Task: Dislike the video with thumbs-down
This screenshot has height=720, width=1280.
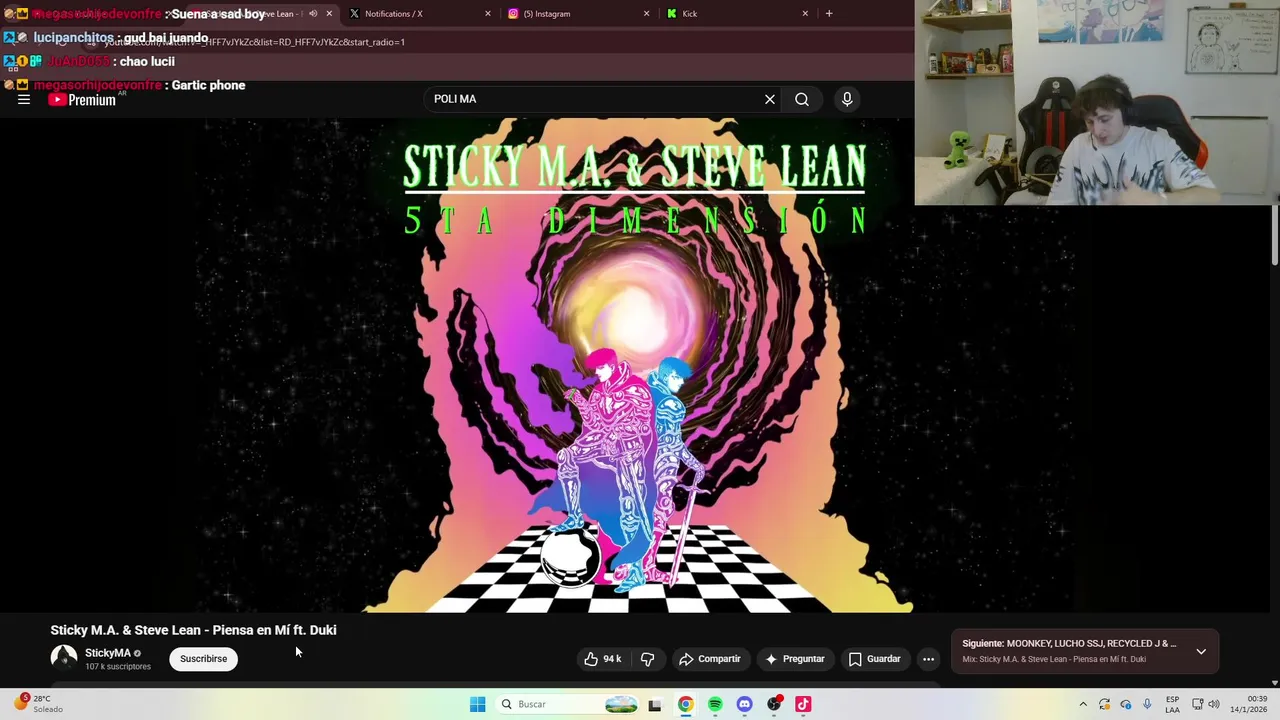Action: [x=647, y=659]
